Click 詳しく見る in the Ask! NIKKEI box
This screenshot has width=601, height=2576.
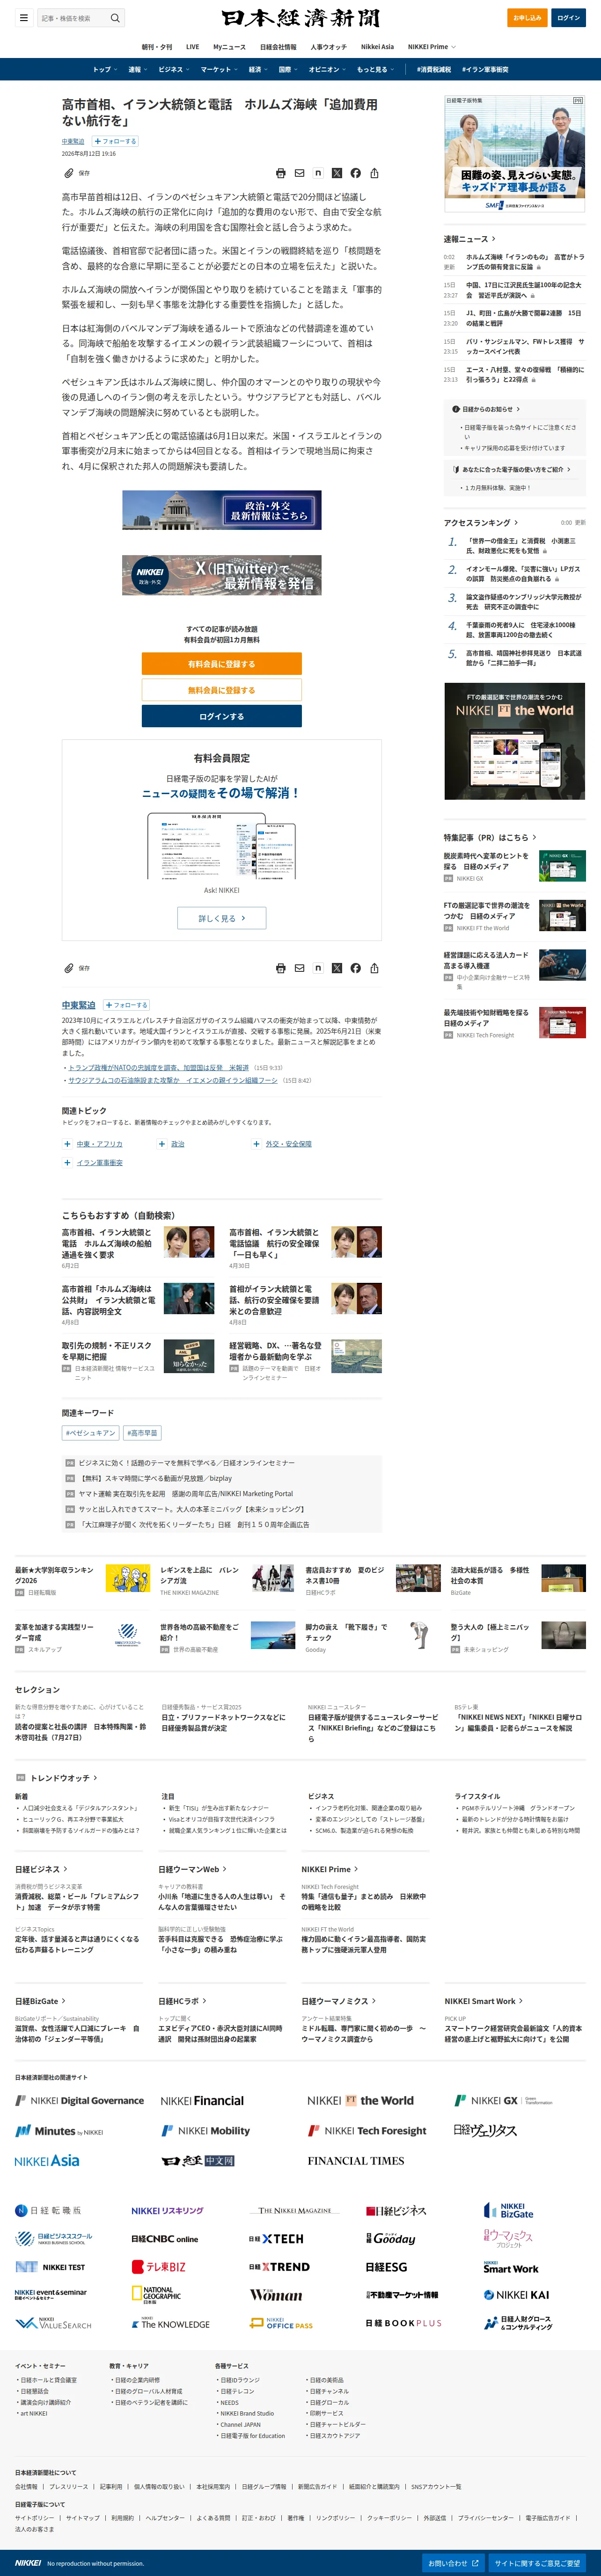[x=222, y=918]
